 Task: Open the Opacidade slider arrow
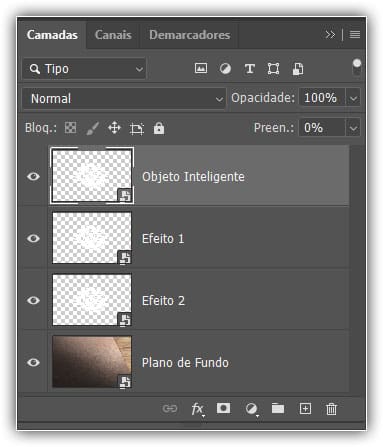(353, 98)
